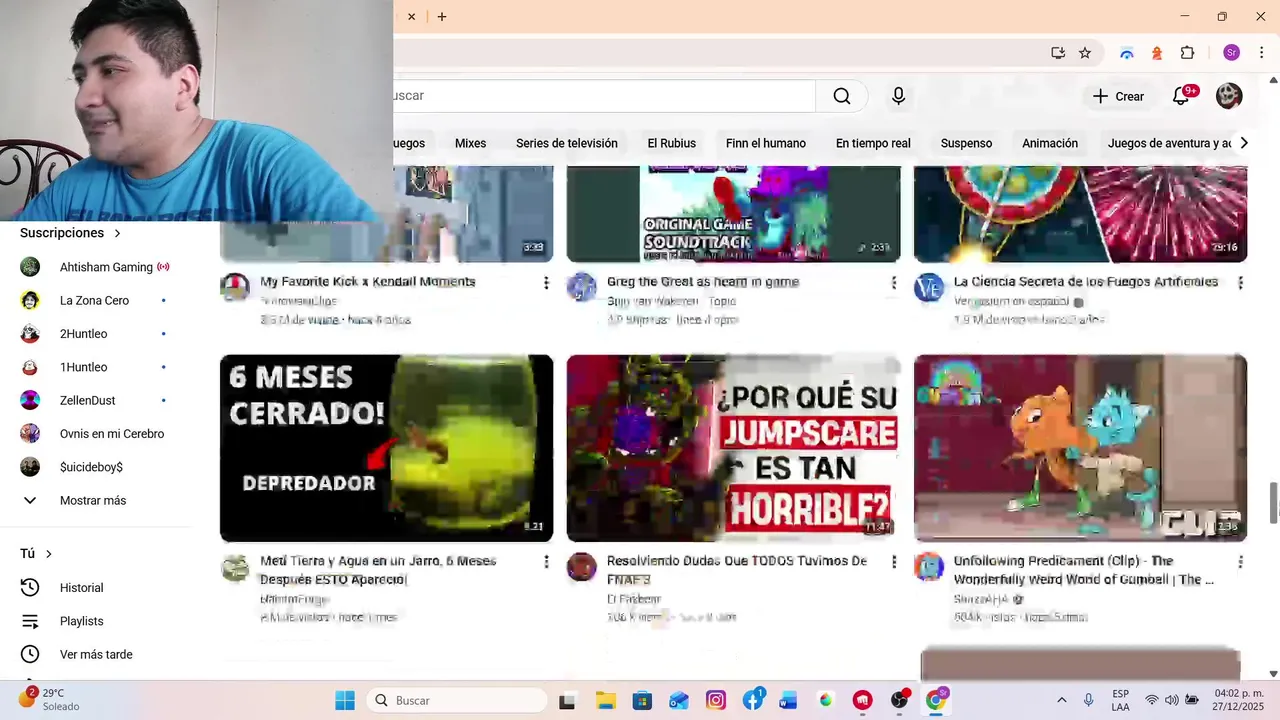Viewport: 1280px width, 720px height.
Task: Open Ver más tarde from sidebar
Action: click(95, 654)
